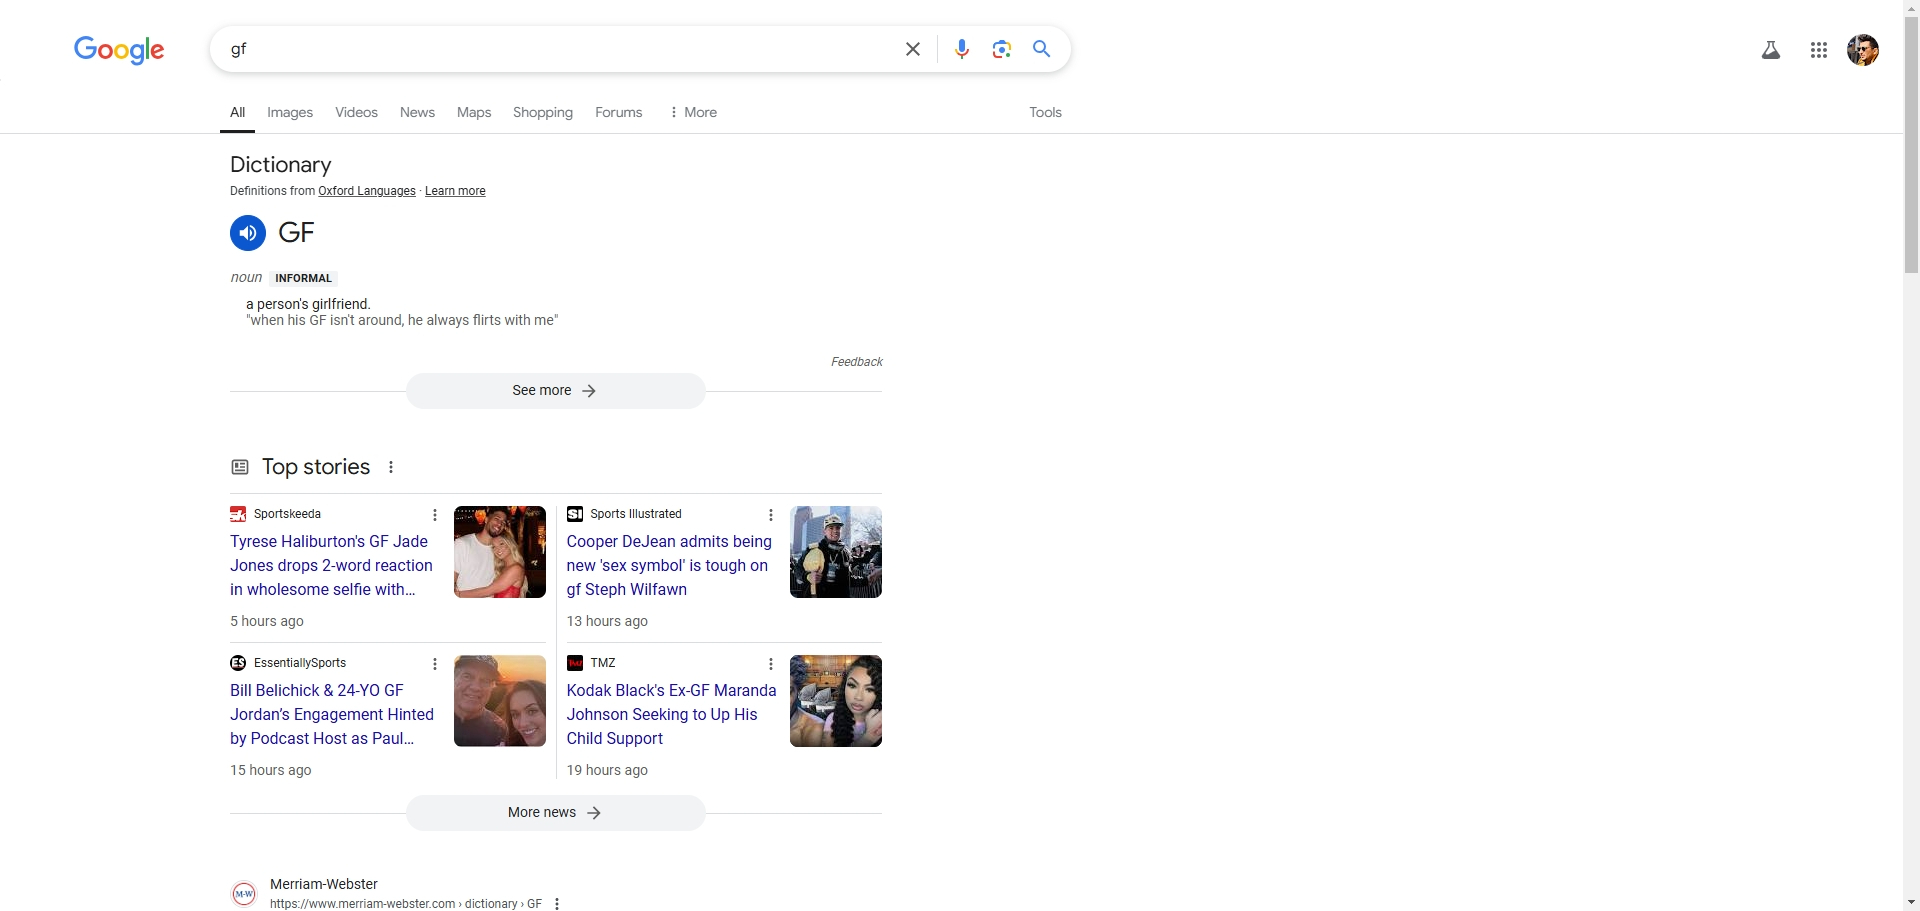The height and width of the screenshot is (911, 1920).
Task: Open Cooper DeJean sex symbol story
Action: pos(669,565)
